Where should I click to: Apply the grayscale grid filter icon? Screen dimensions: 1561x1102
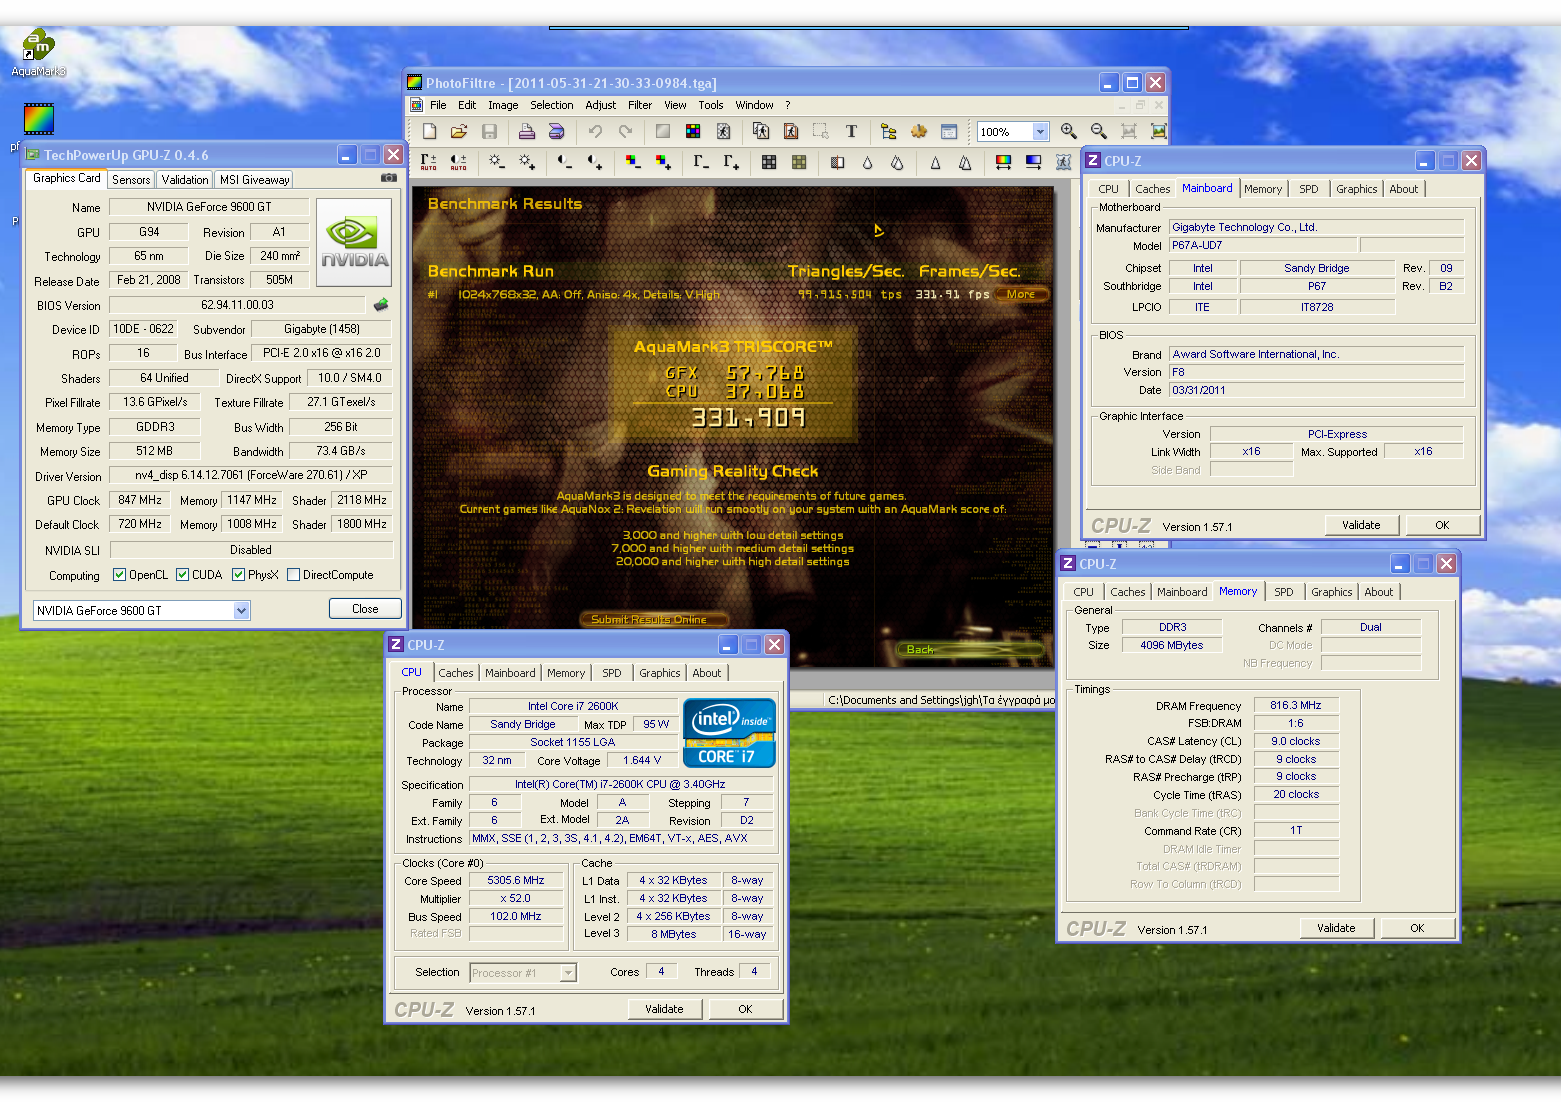click(x=769, y=162)
